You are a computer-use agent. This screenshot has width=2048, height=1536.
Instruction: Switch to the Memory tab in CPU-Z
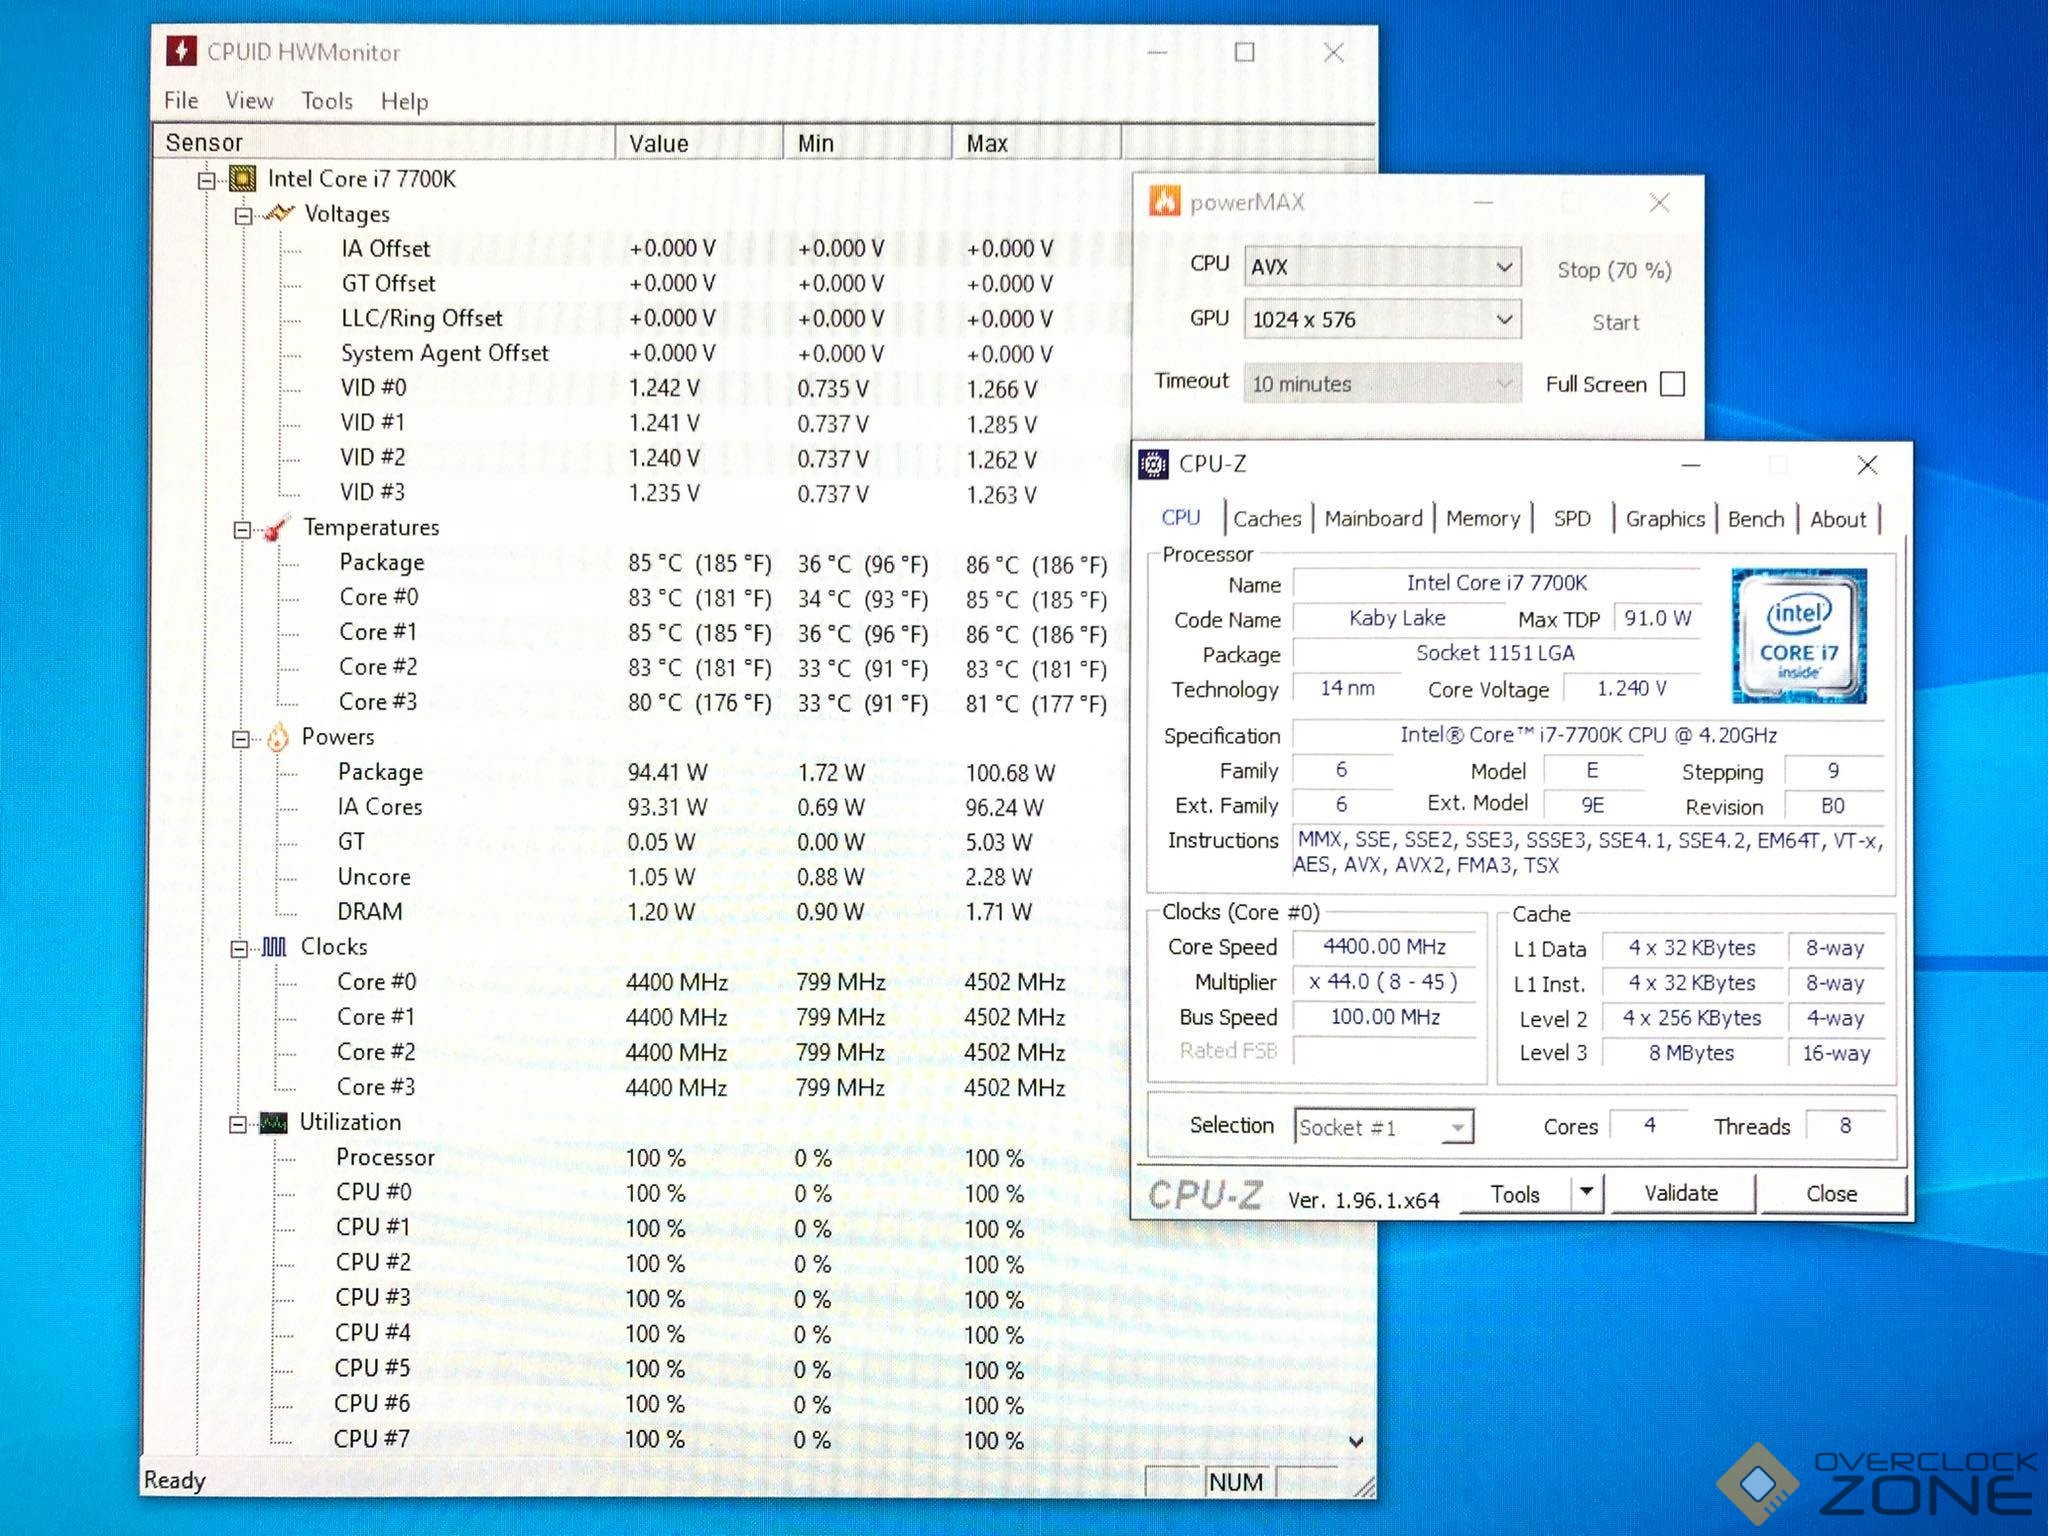1482,519
